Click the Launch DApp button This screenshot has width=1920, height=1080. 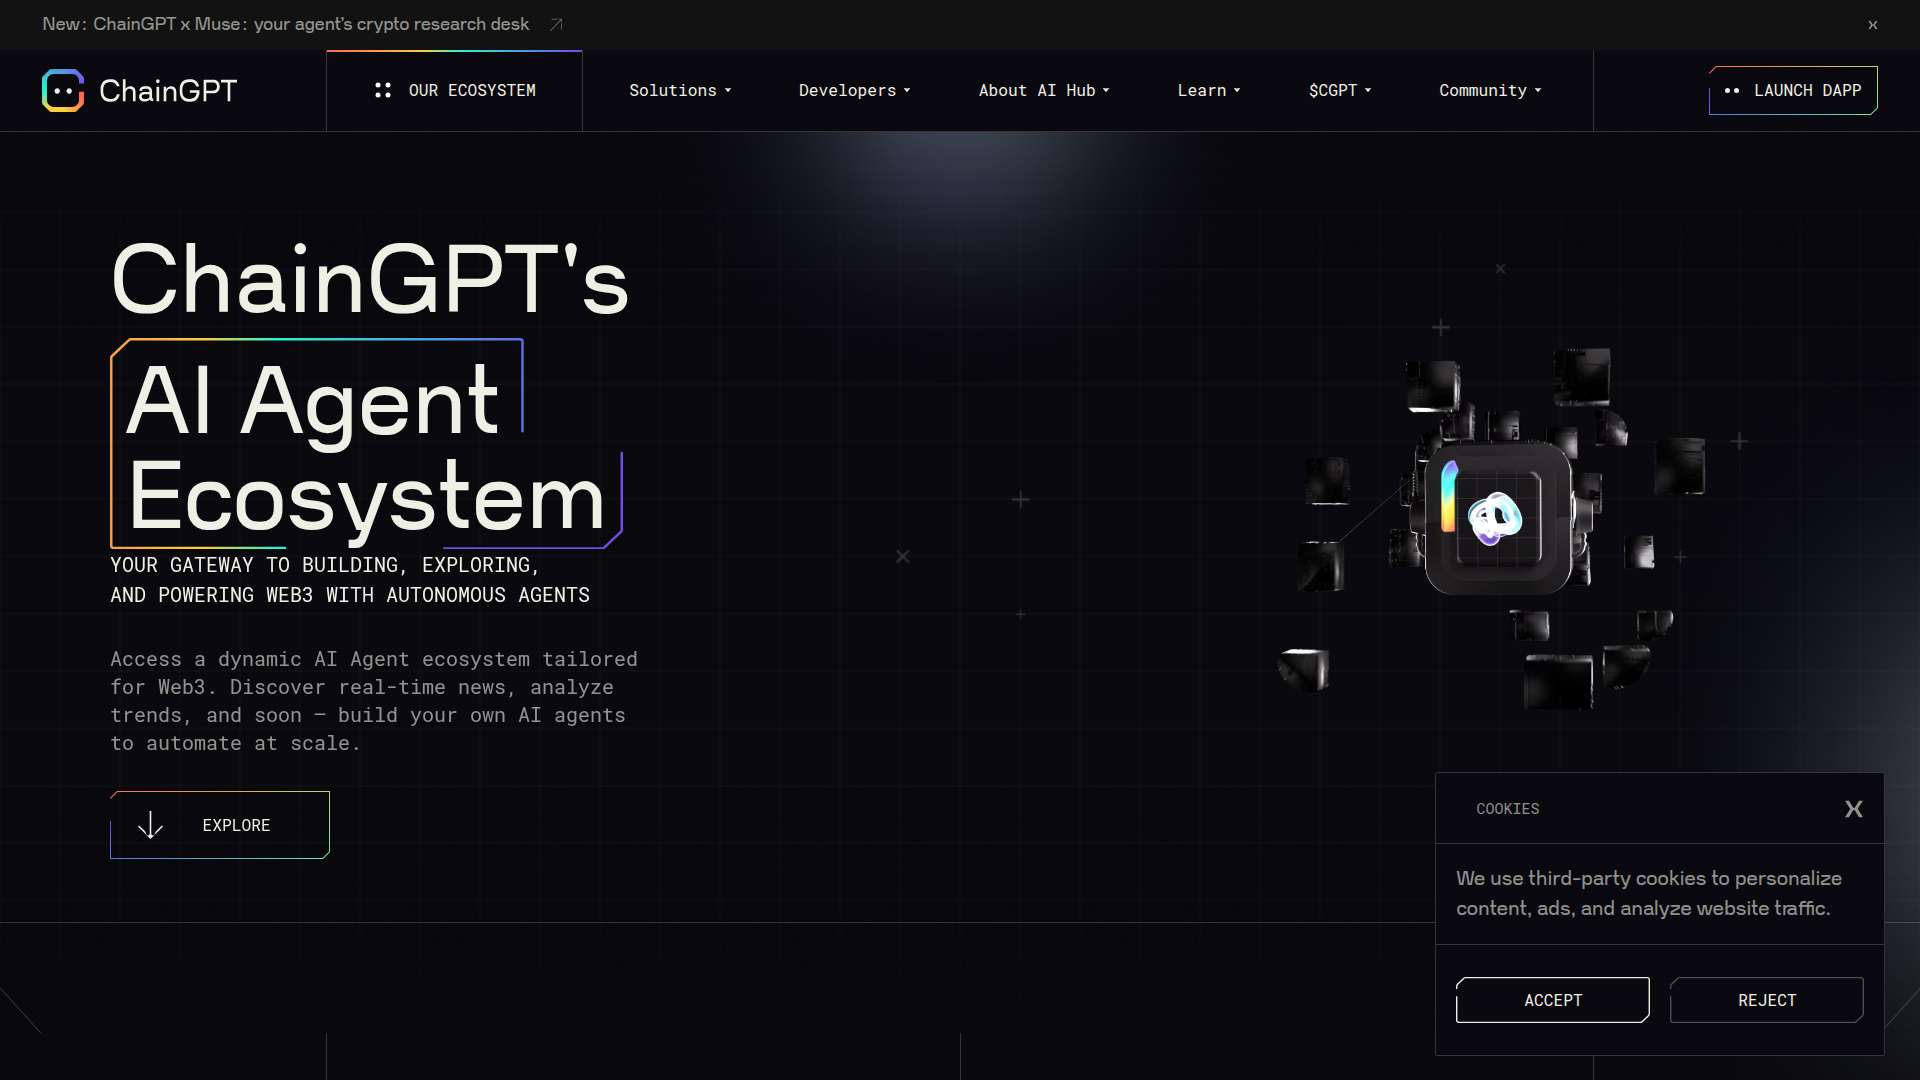pyautogui.click(x=1793, y=91)
